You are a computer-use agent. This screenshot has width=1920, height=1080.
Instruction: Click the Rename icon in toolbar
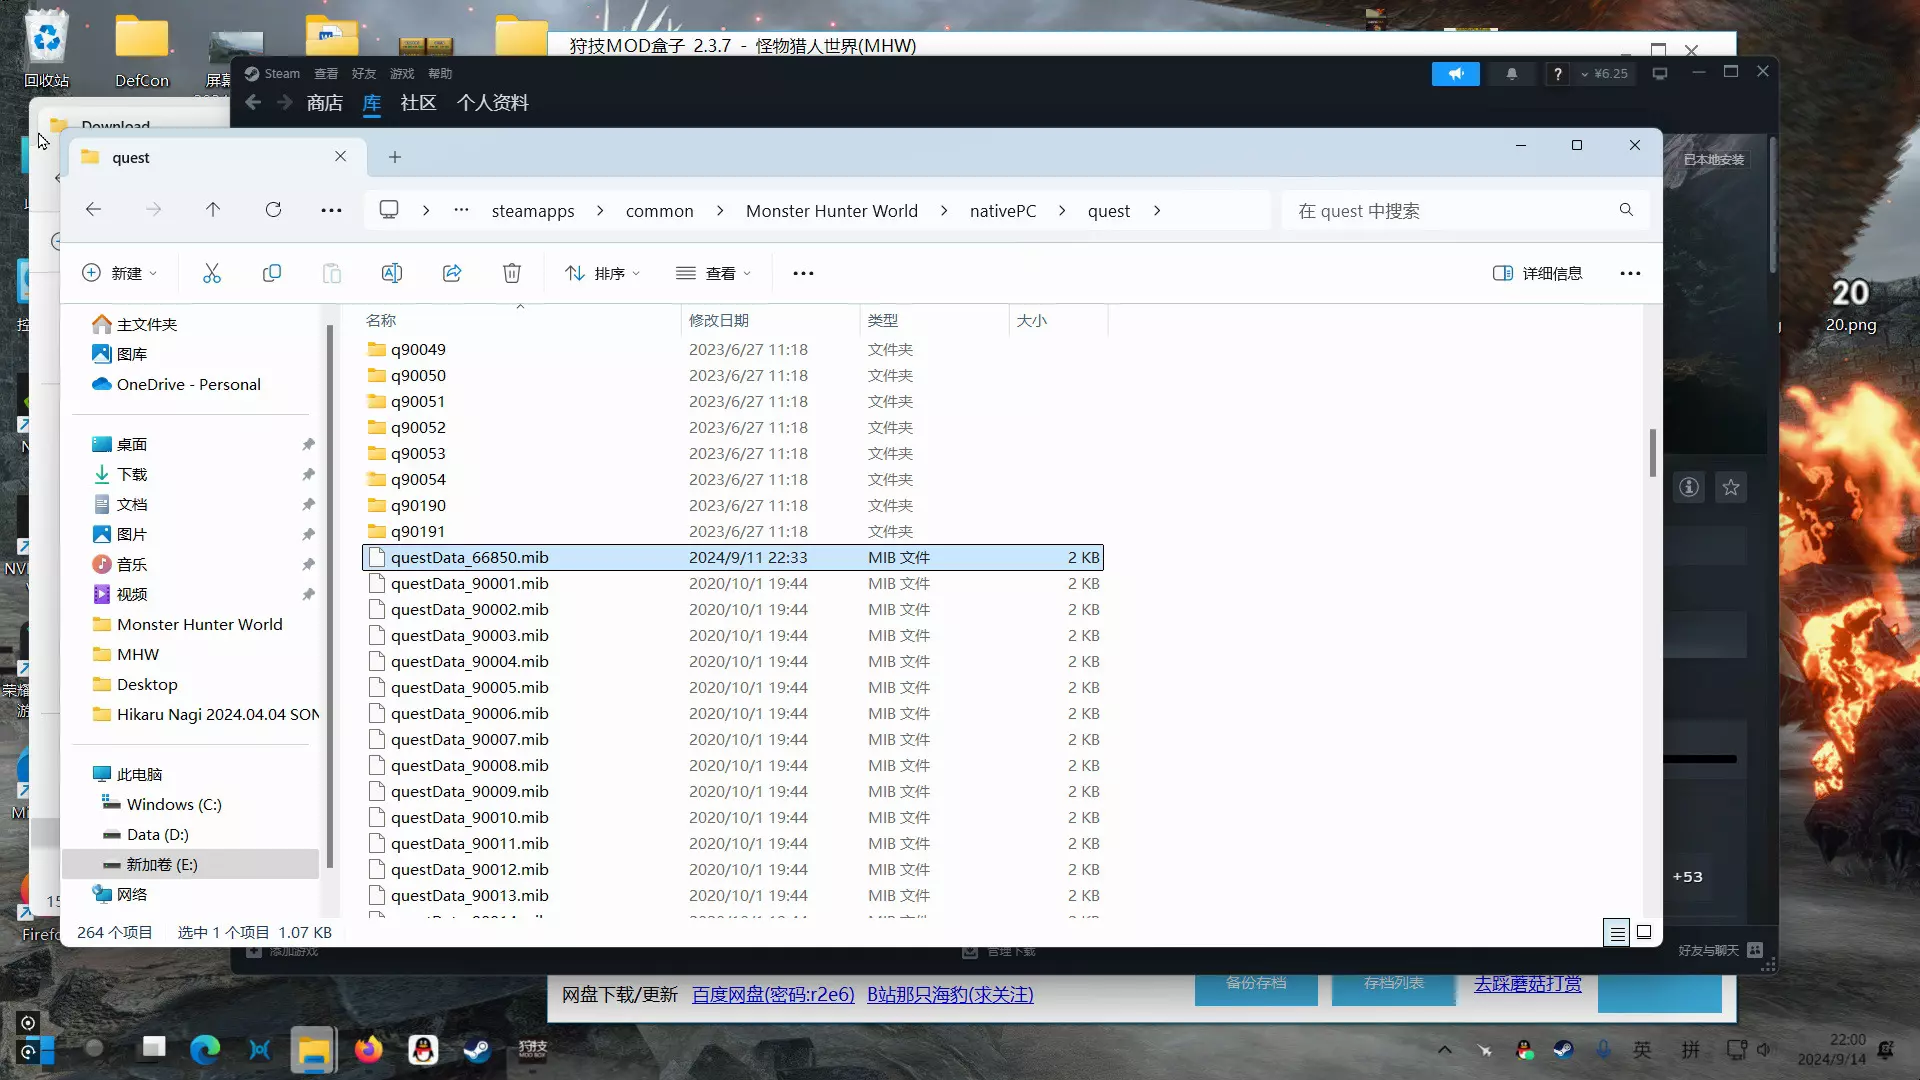392,273
